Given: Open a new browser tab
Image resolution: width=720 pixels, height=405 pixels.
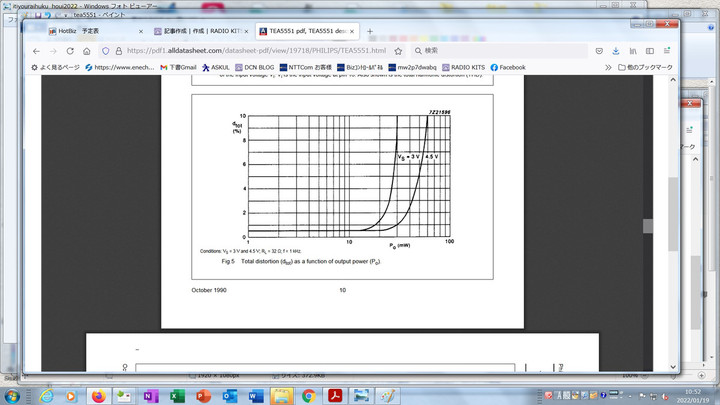Looking at the screenshot, I should (370, 31).
